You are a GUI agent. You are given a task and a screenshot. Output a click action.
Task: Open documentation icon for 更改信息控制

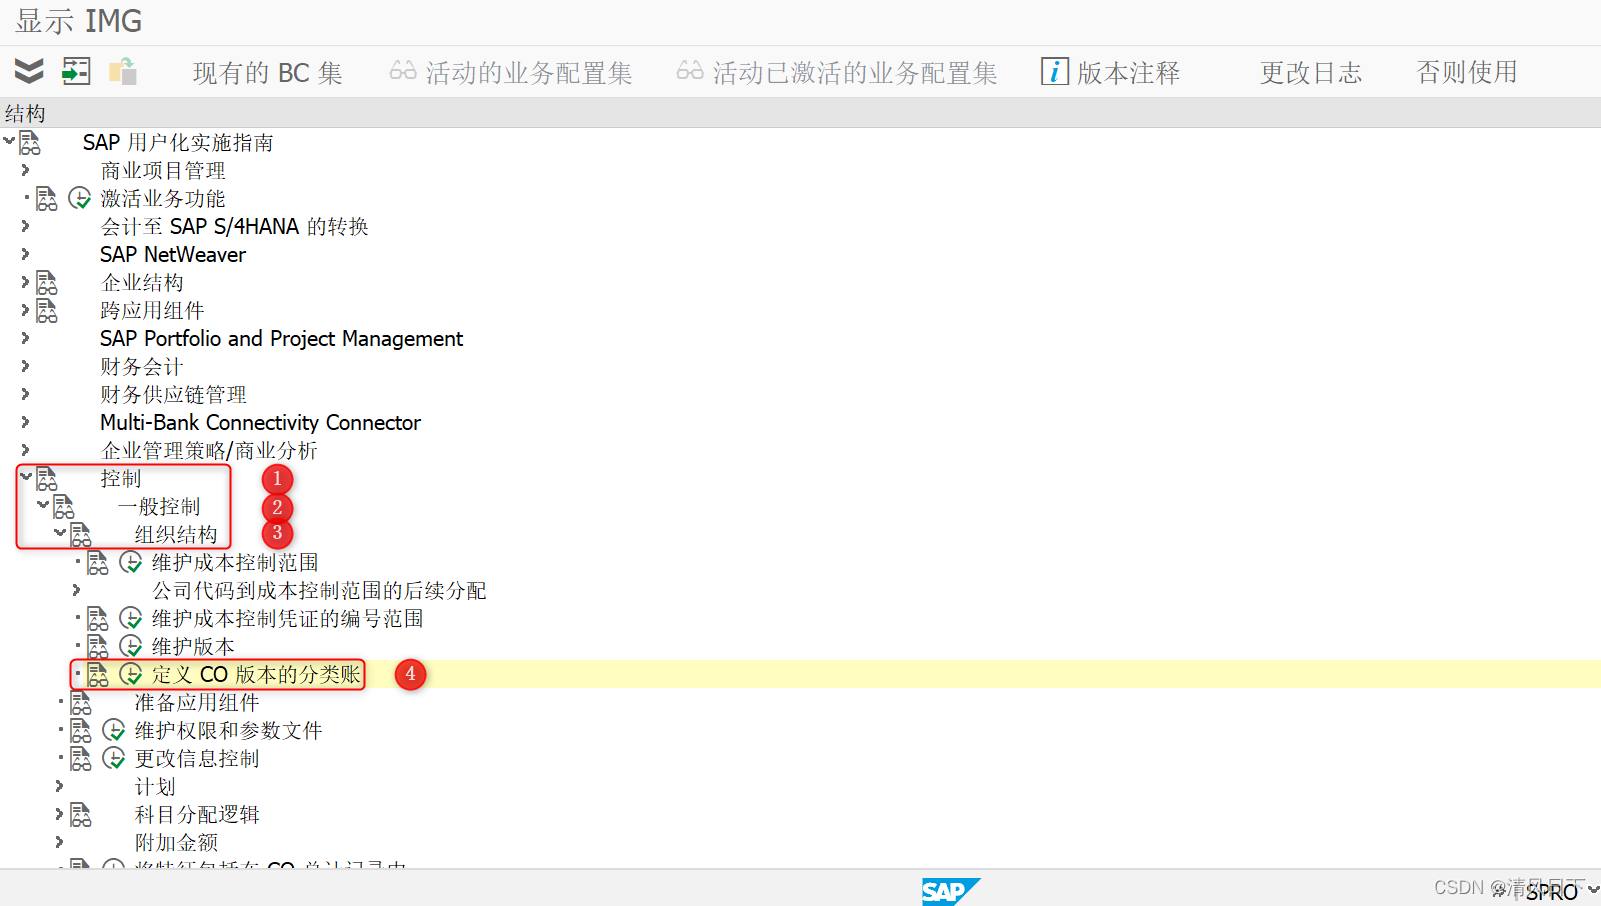click(81, 759)
